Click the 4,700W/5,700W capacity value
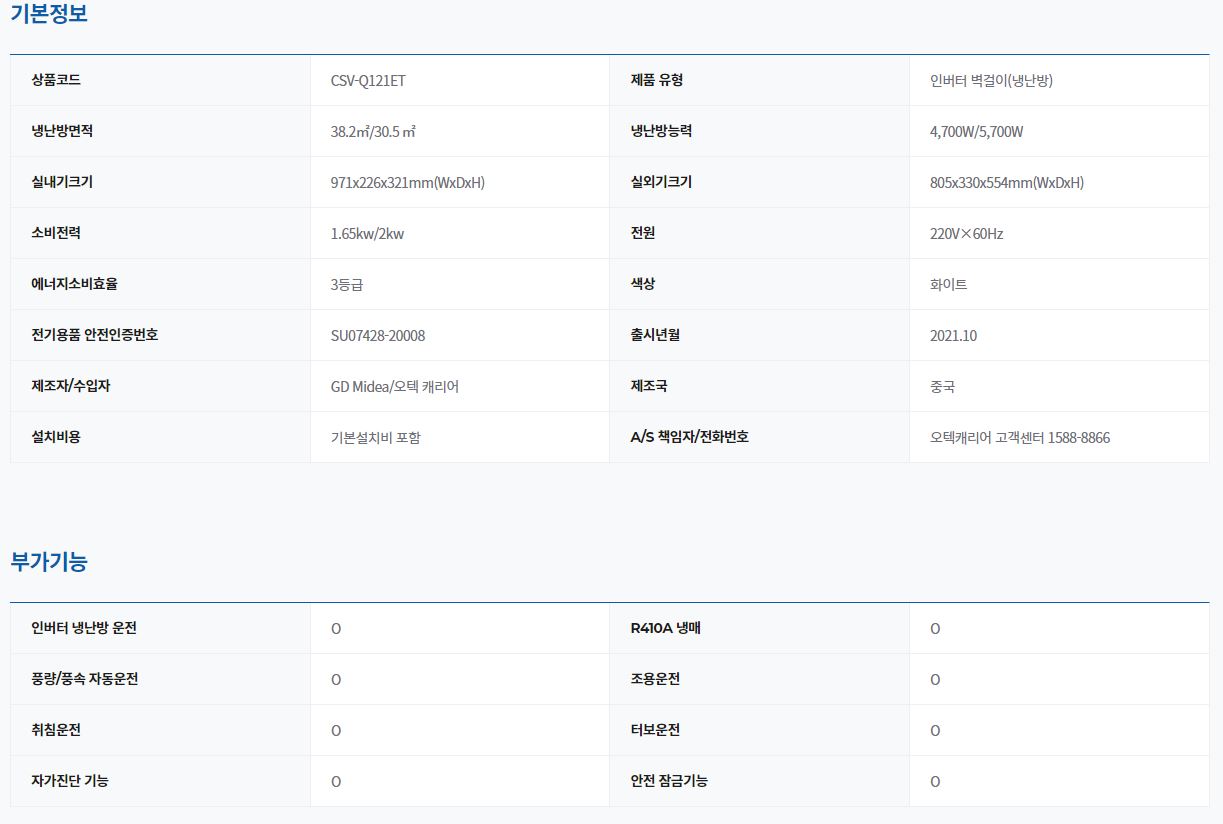 (976, 132)
